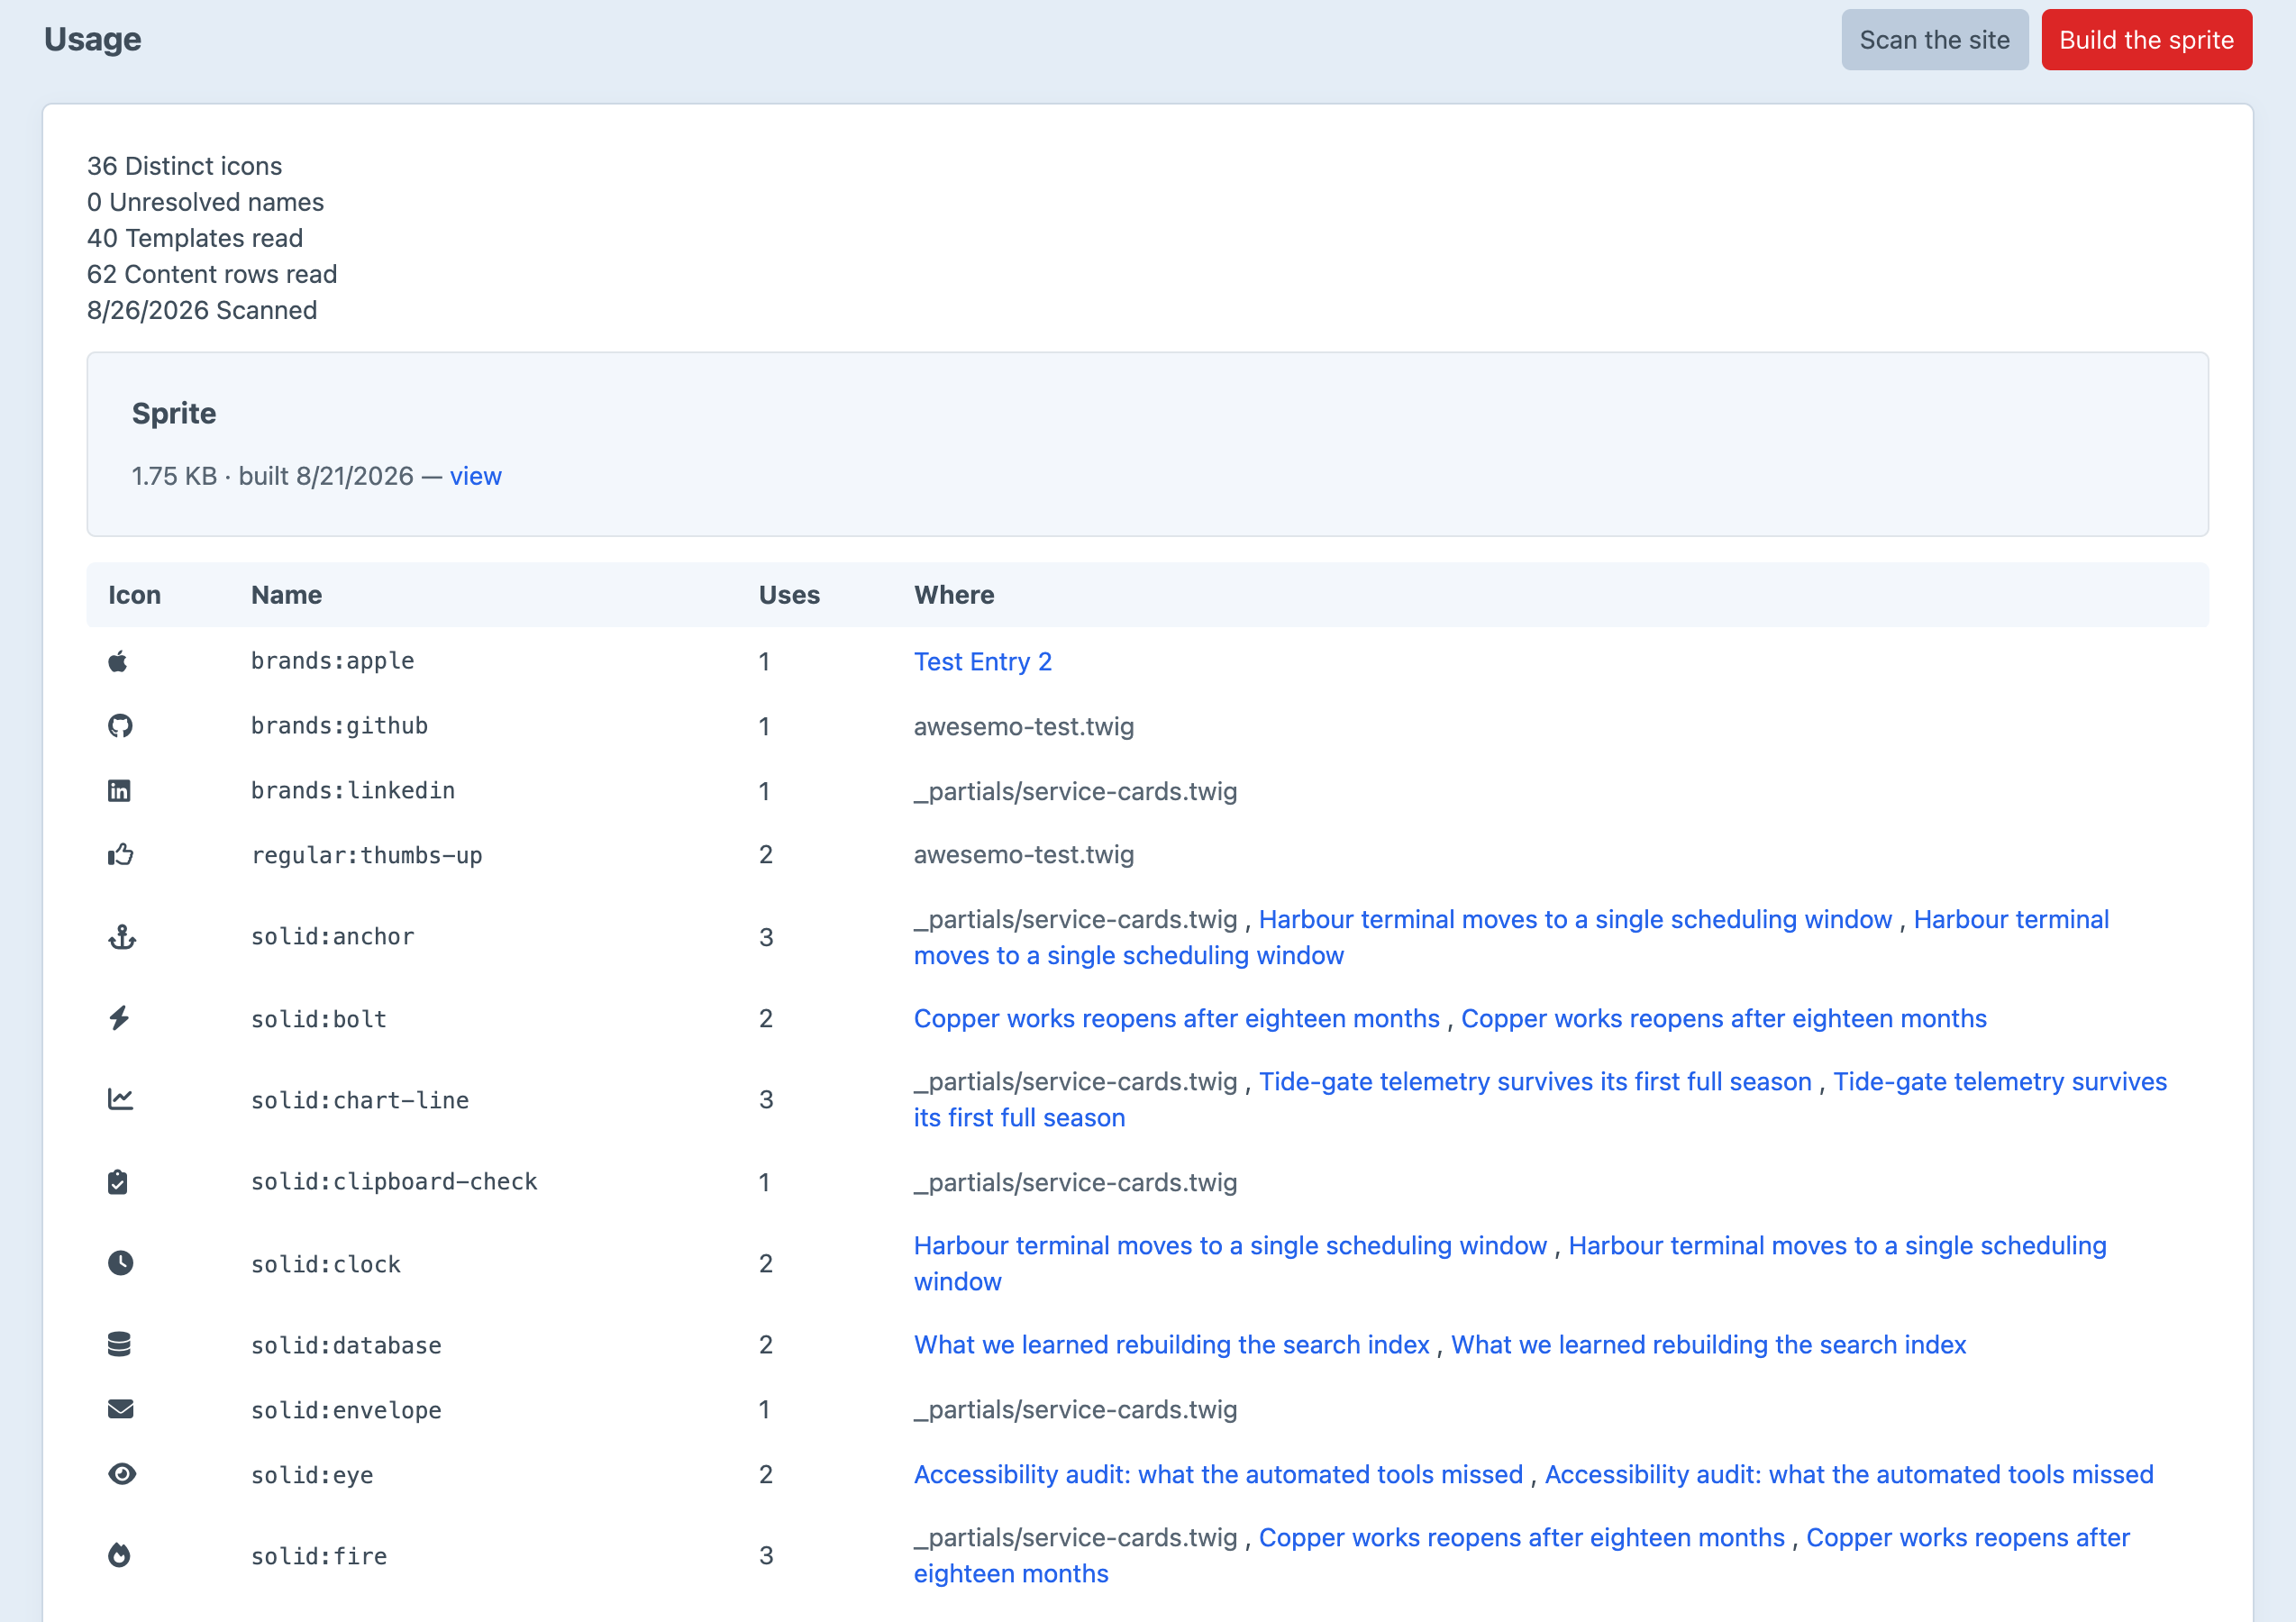Click the anchor icon
Image resolution: width=2296 pixels, height=1622 pixels.
tap(122, 937)
